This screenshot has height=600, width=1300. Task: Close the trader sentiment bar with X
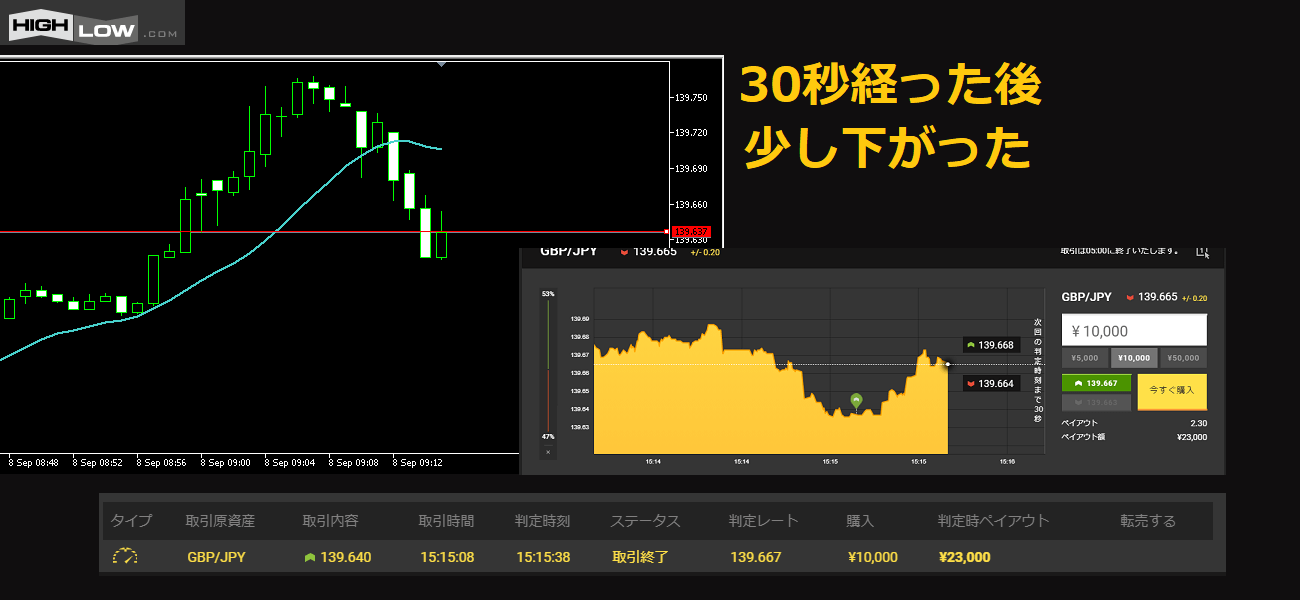pos(547,452)
